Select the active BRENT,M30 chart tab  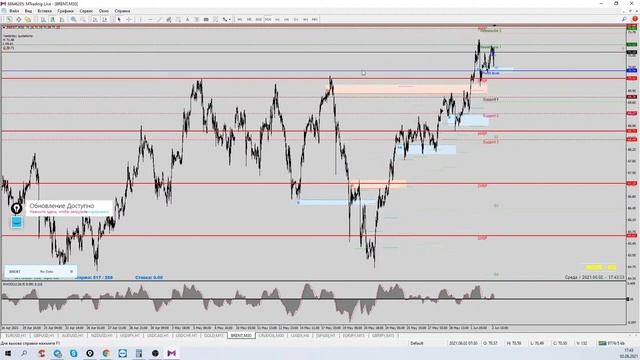click(x=241, y=336)
